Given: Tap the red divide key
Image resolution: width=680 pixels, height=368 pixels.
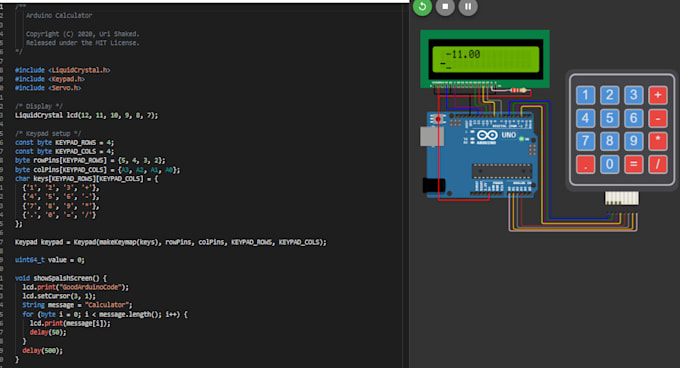Looking at the screenshot, I should [657, 164].
